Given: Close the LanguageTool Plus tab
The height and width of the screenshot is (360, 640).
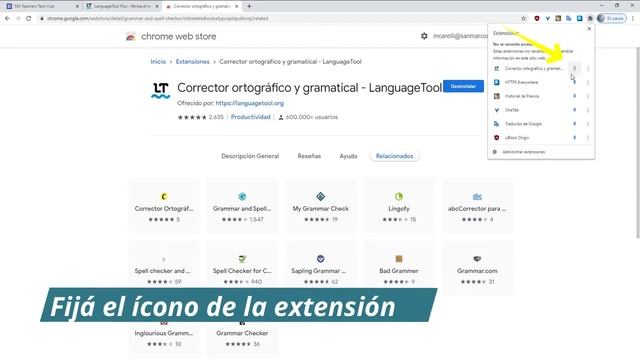Looking at the screenshot, I should pyautogui.click(x=157, y=7).
